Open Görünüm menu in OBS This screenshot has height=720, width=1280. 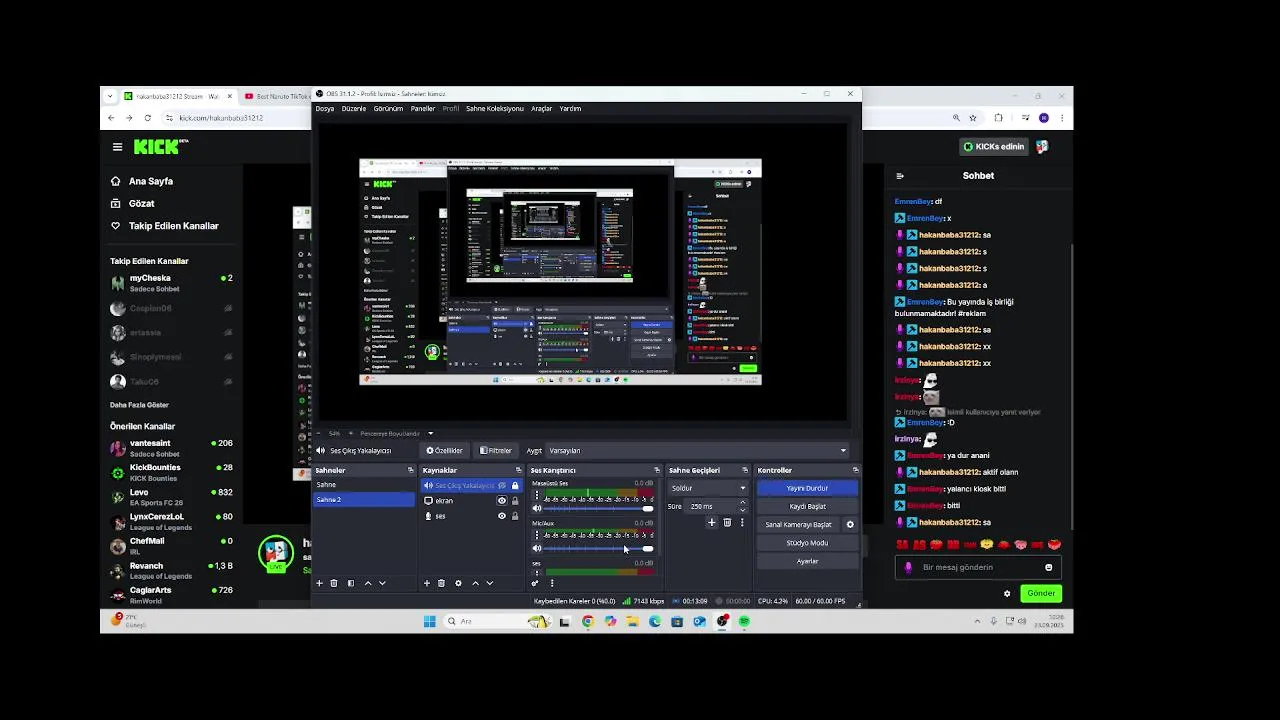[x=388, y=108]
